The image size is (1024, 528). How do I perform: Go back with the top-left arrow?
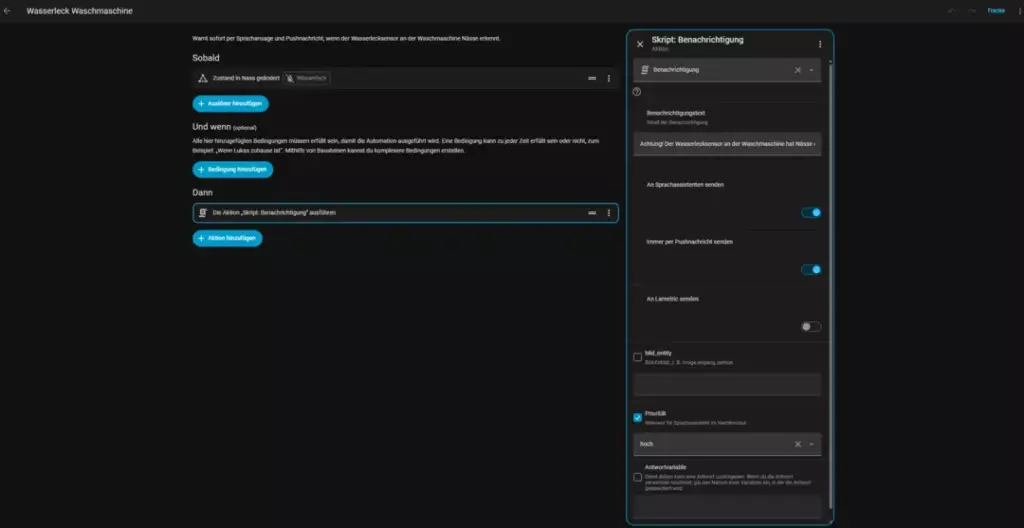[x=7, y=11]
